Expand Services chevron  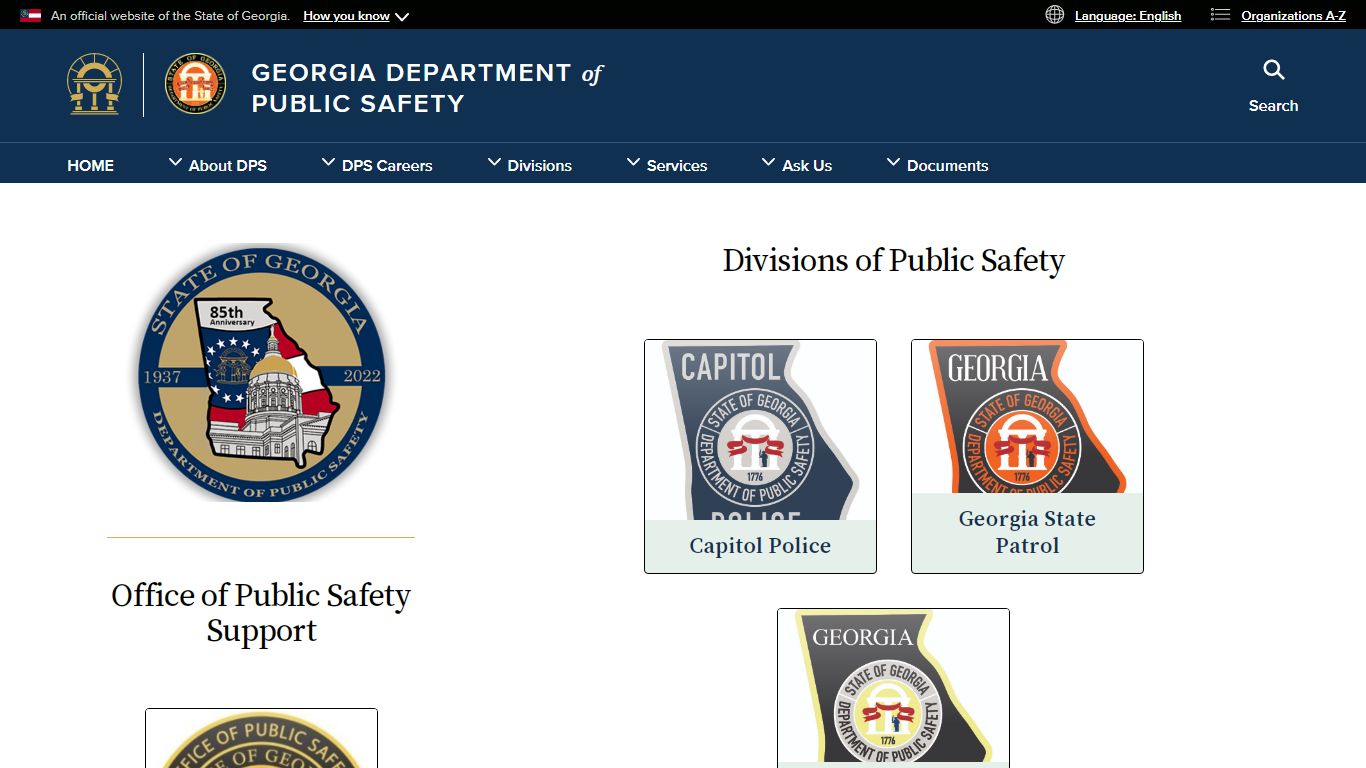(633, 162)
